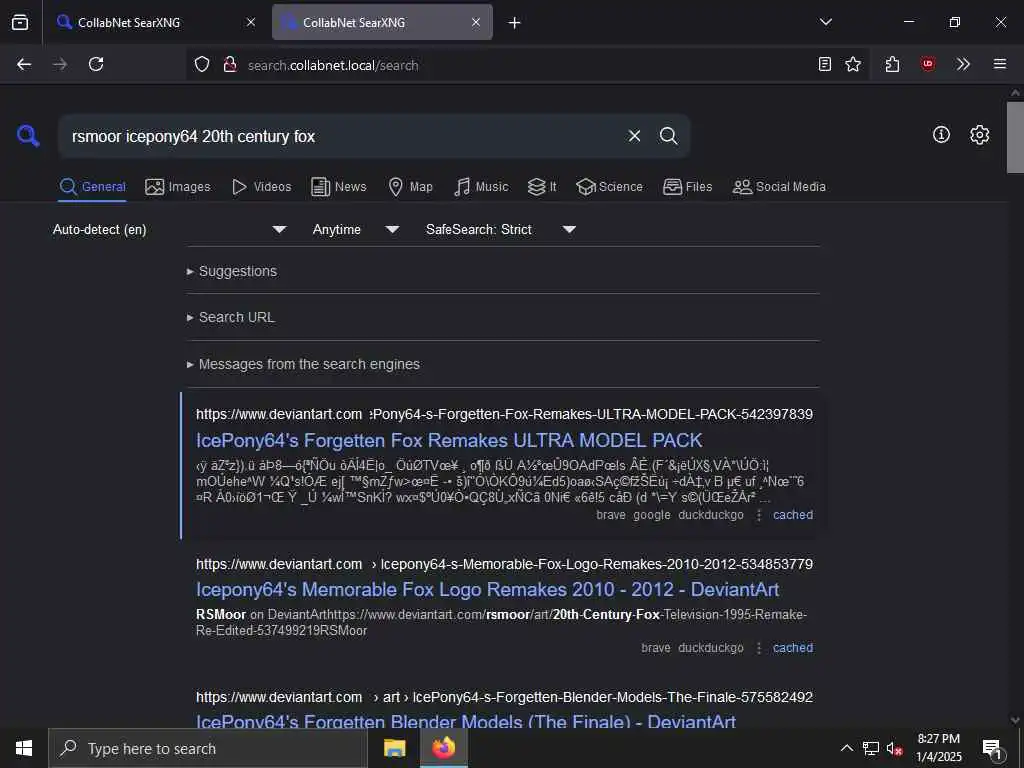Click the Firefox icon in the taskbar
This screenshot has height=768, width=1024.
click(x=443, y=748)
